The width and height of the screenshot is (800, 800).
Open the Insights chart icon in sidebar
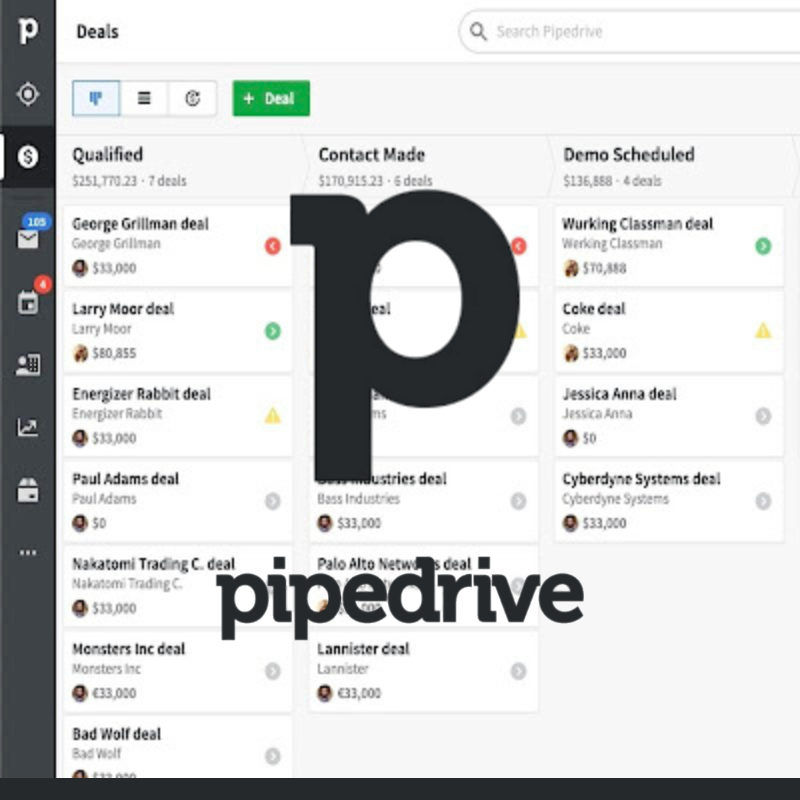28,428
